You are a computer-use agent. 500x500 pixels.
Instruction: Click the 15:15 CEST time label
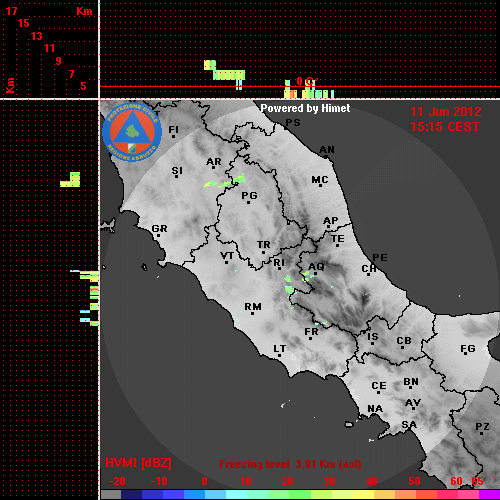pyautogui.click(x=445, y=127)
